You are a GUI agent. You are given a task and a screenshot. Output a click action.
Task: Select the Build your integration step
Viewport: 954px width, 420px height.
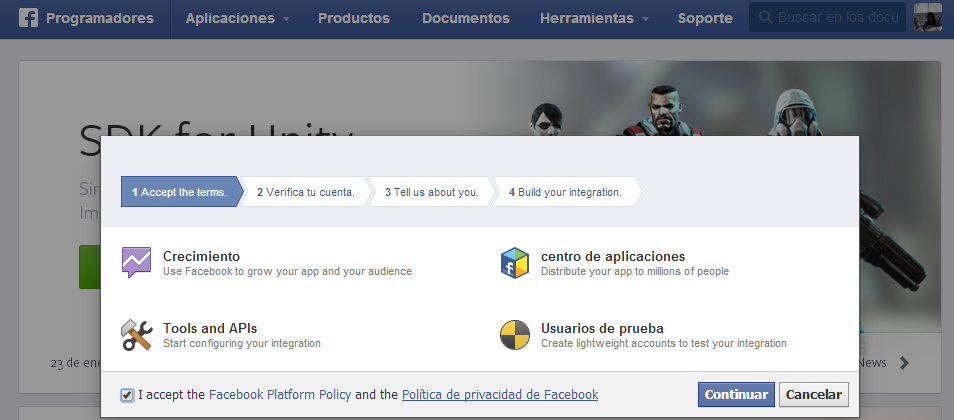[x=565, y=192]
